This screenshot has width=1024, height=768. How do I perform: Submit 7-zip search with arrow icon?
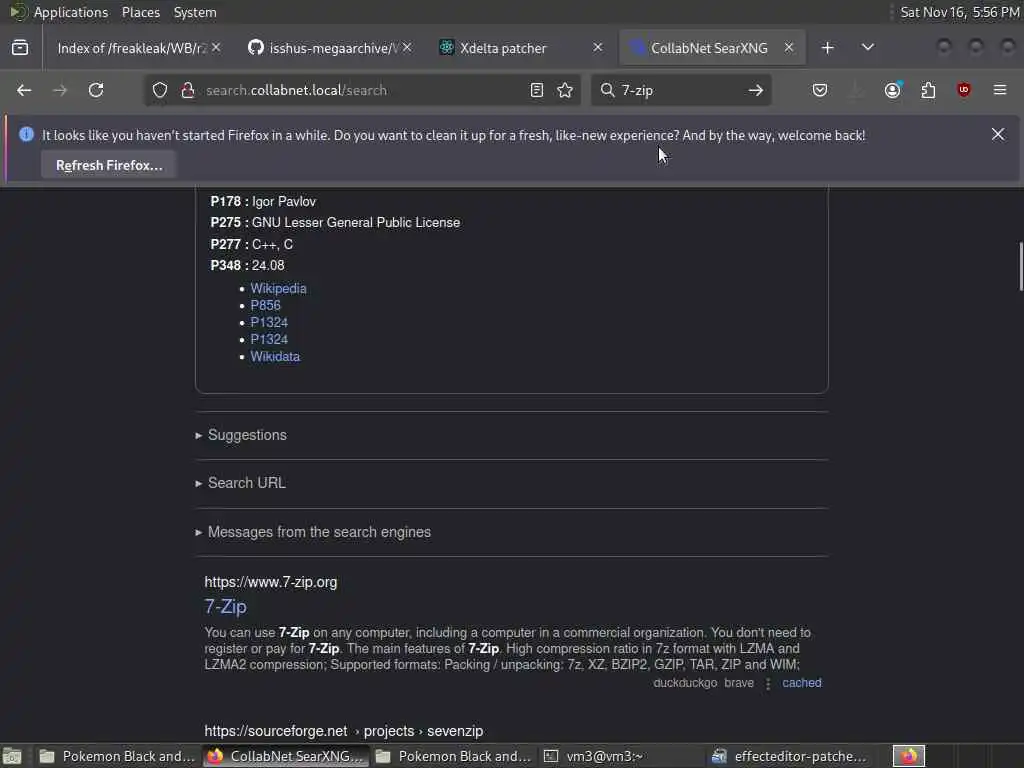tap(756, 90)
